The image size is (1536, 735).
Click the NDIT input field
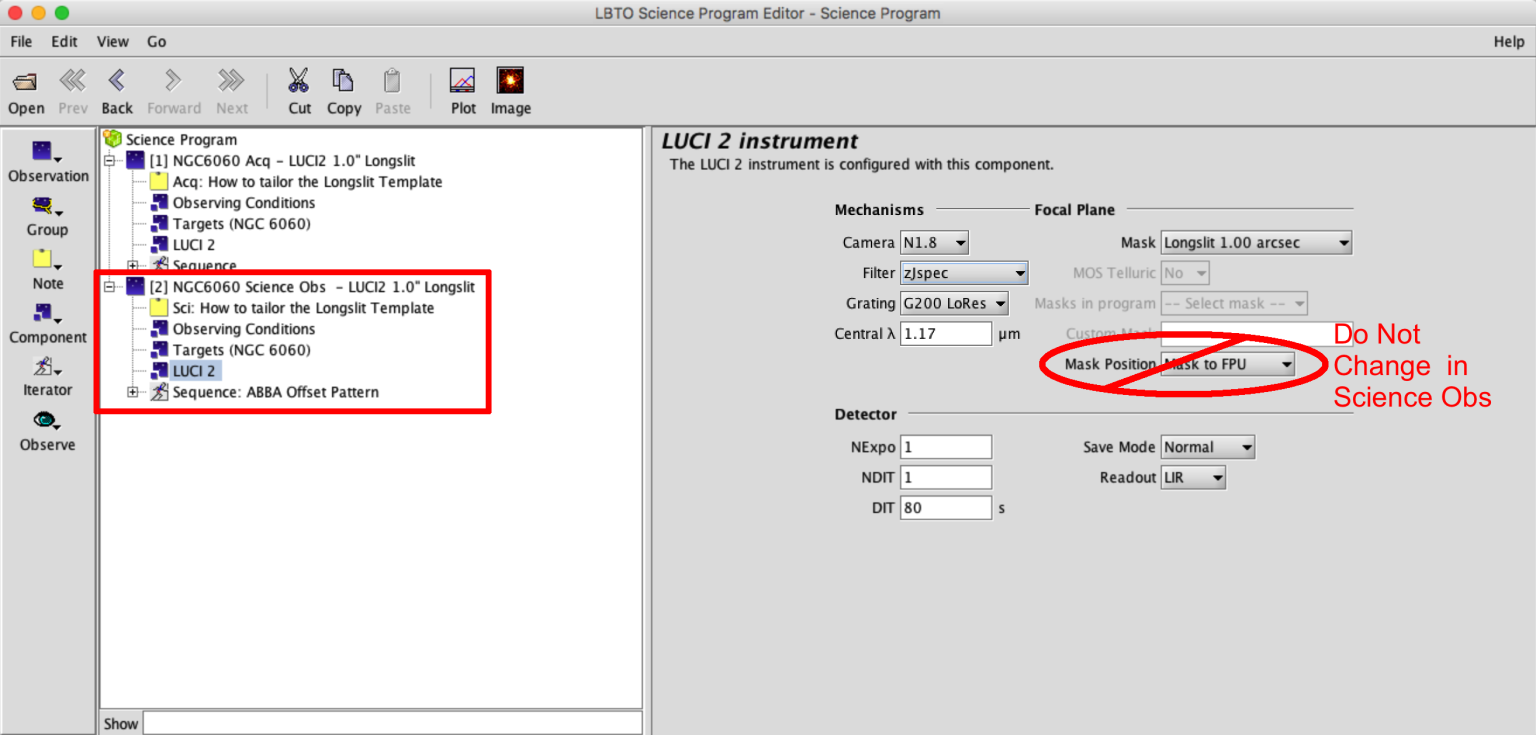tap(946, 477)
